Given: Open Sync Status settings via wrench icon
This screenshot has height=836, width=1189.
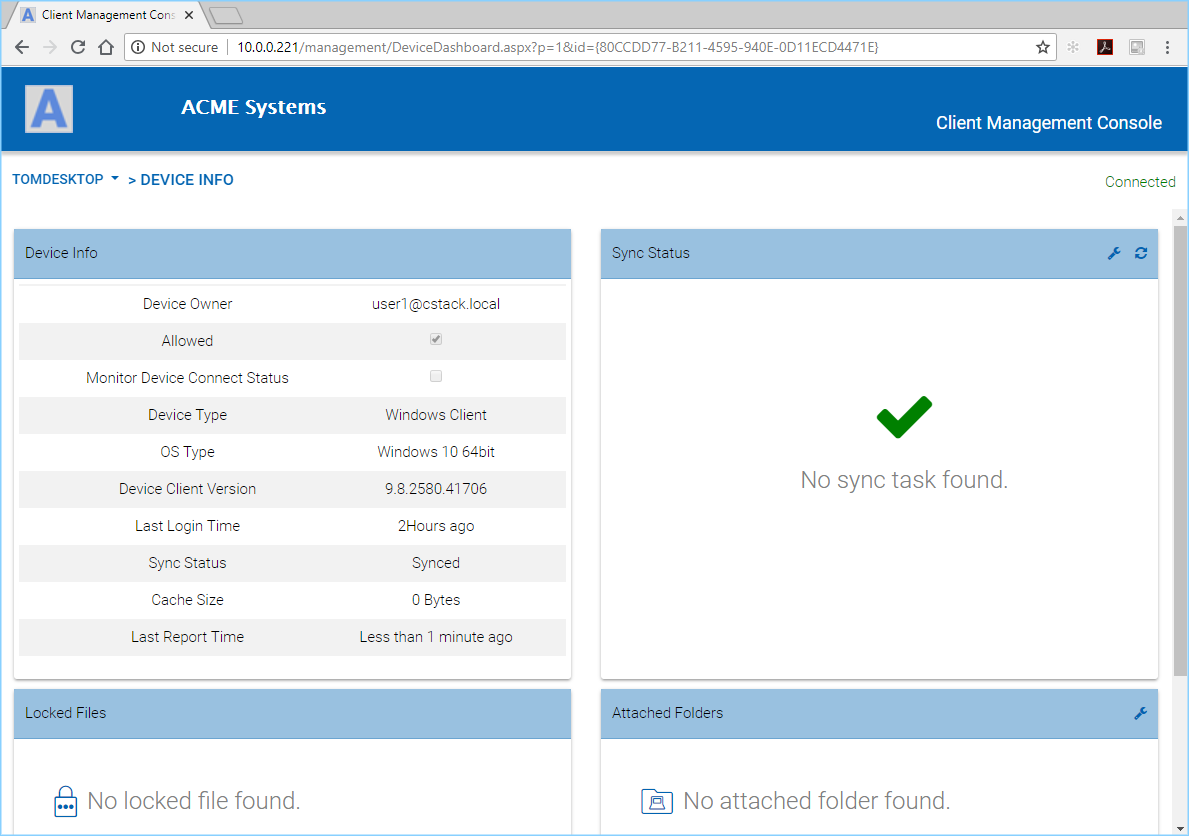Looking at the screenshot, I should pos(1114,253).
